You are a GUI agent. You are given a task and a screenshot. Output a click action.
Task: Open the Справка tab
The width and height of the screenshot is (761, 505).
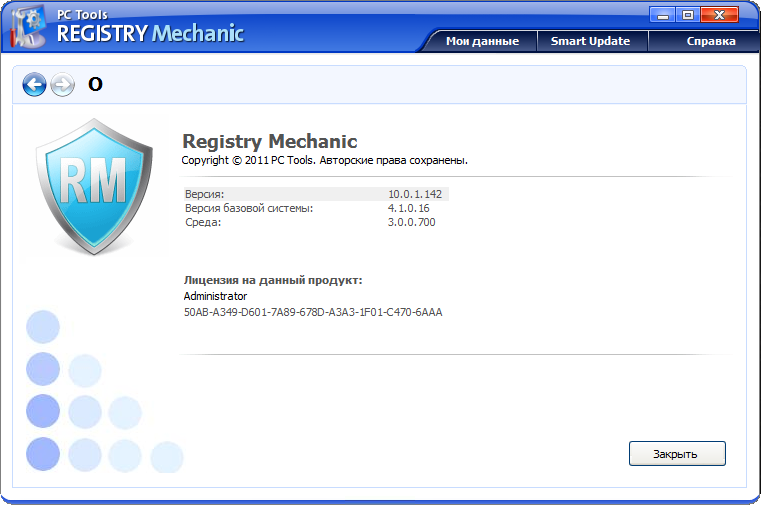tap(711, 41)
